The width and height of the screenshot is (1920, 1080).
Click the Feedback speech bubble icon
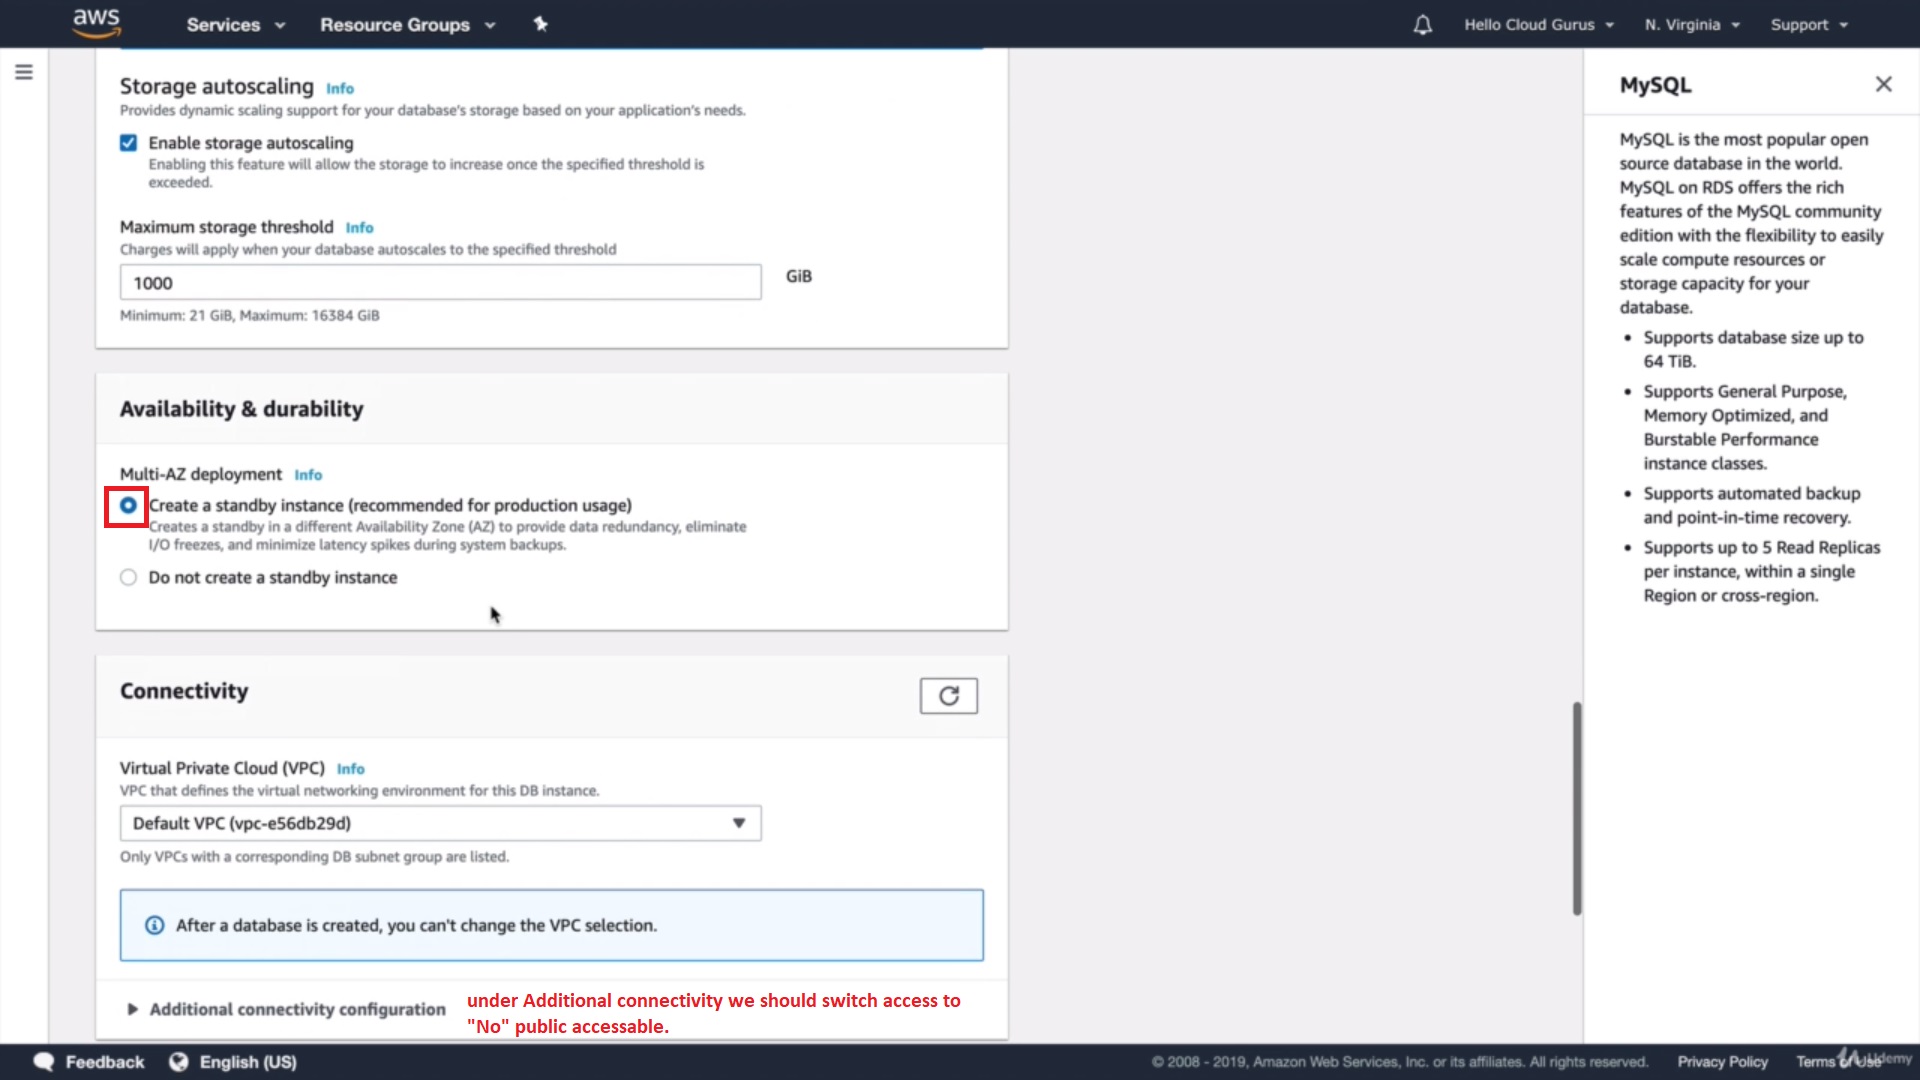coord(44,1062)
